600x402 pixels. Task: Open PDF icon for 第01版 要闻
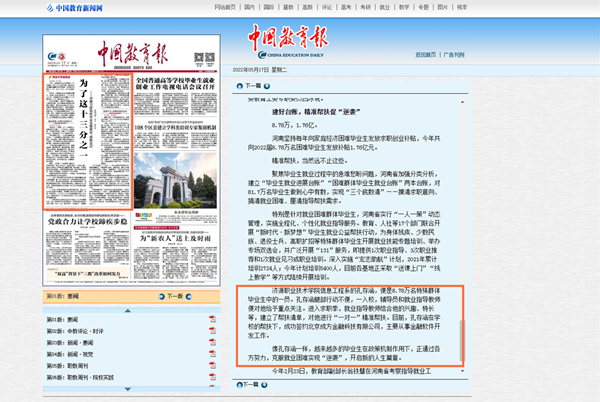click(x=212, y=319)
